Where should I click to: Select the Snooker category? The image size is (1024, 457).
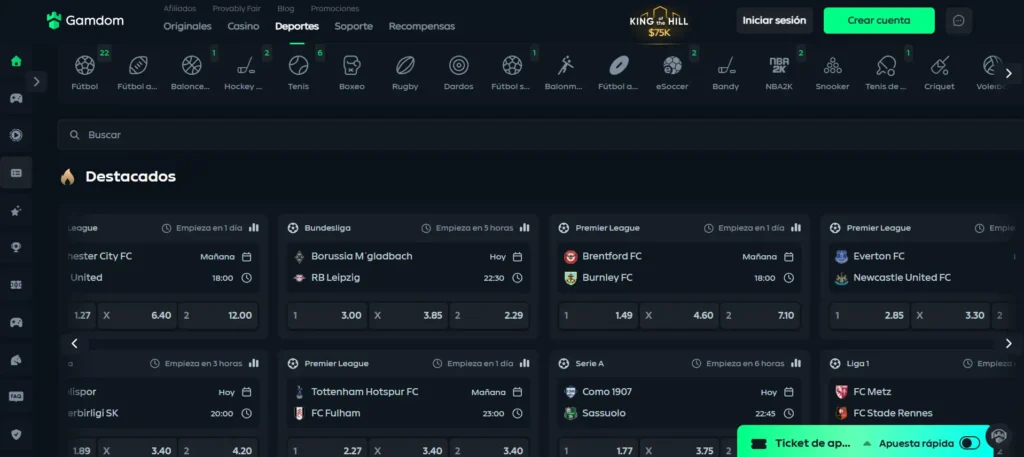832,72
